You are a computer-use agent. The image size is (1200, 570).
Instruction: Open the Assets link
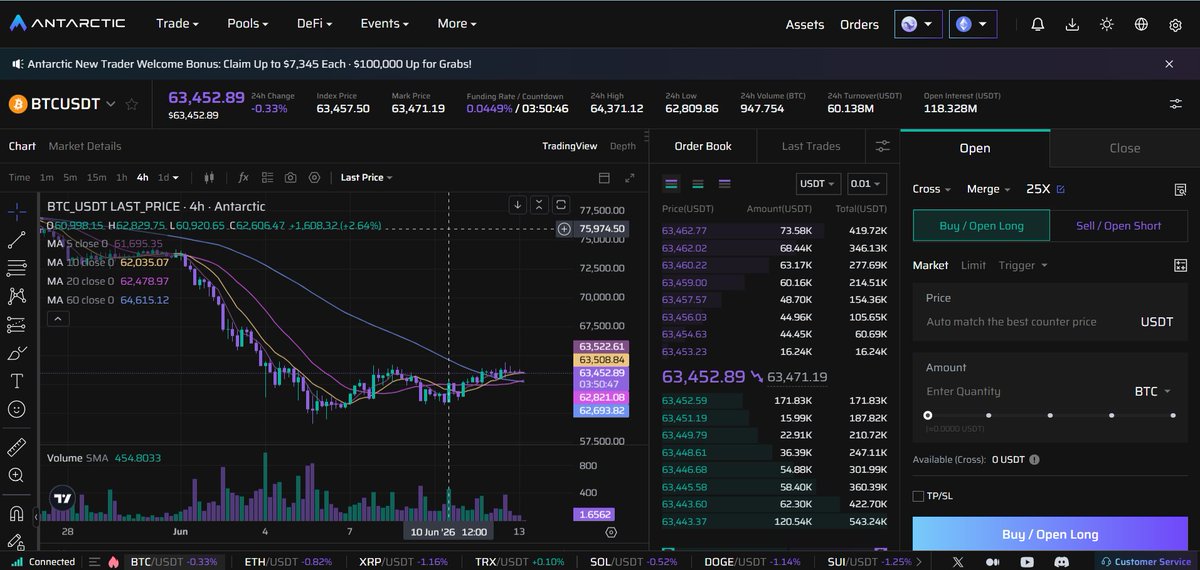(x=805, y=24)
